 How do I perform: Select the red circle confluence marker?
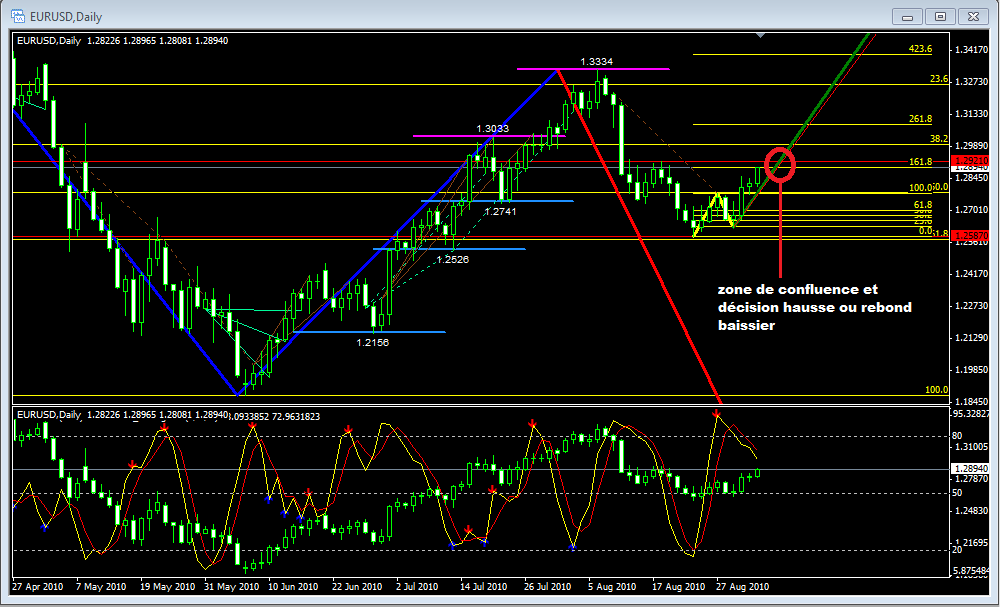780,165
